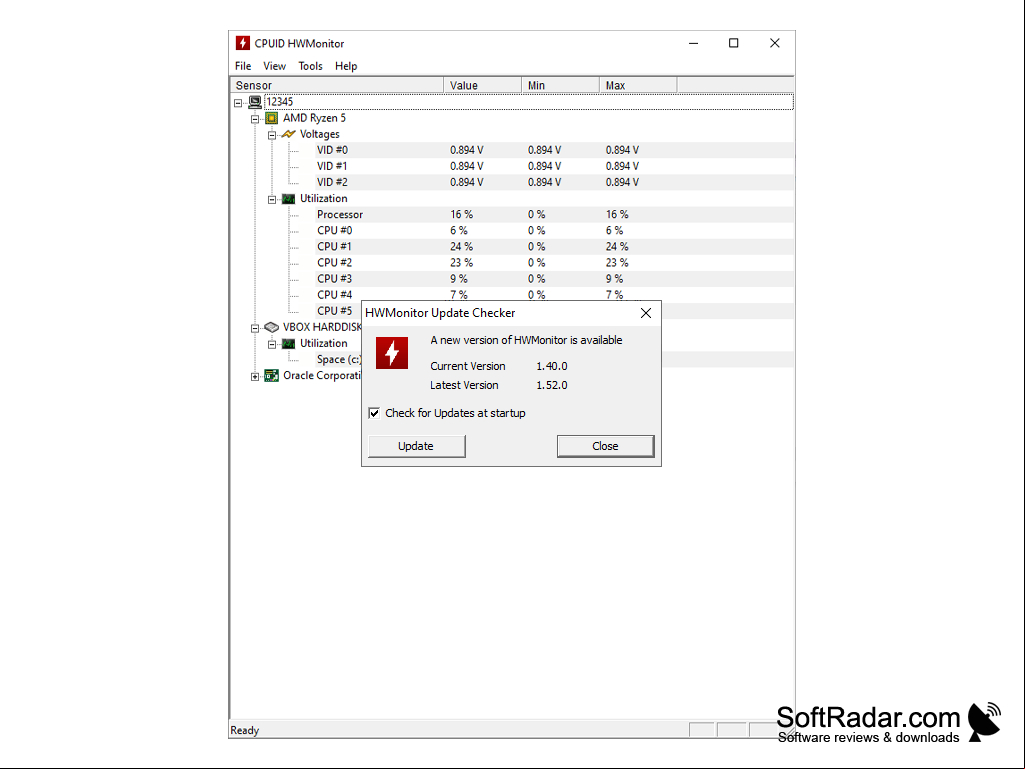Select the CPU #1 row

tap(554, 247)
